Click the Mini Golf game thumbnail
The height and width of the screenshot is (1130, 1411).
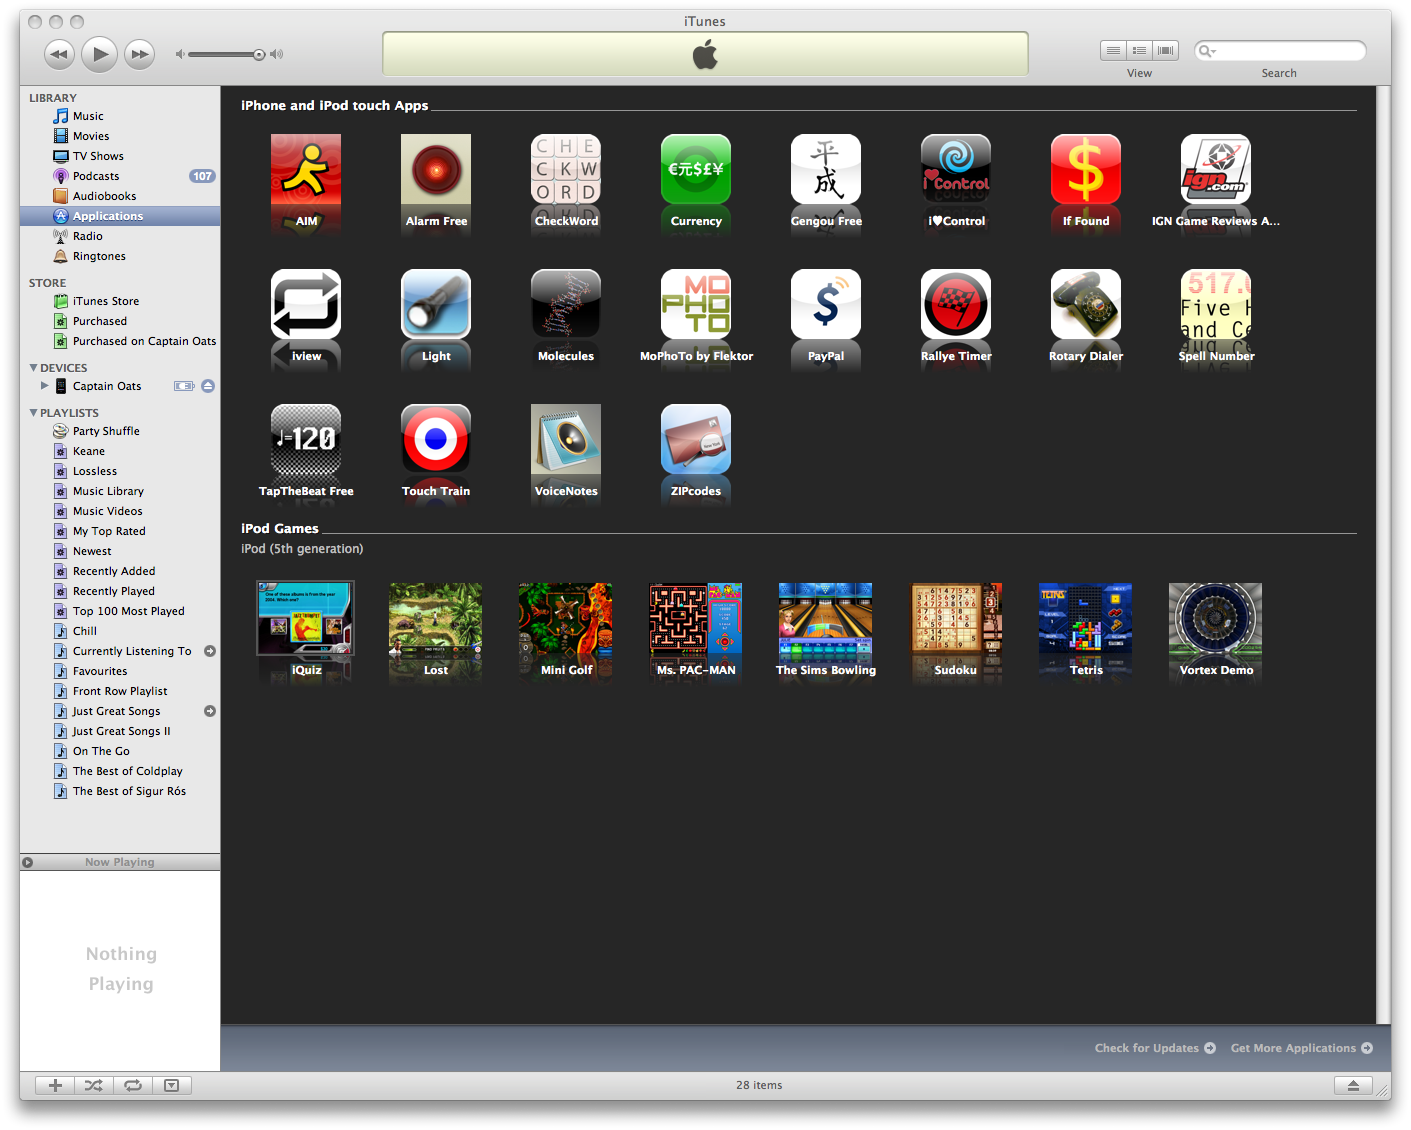pos(566,618)
